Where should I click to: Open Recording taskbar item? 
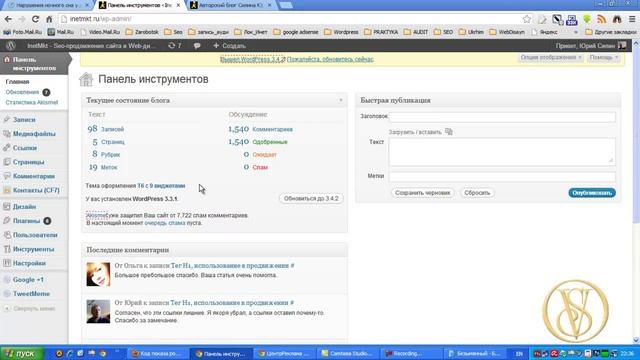pos(410,353)
